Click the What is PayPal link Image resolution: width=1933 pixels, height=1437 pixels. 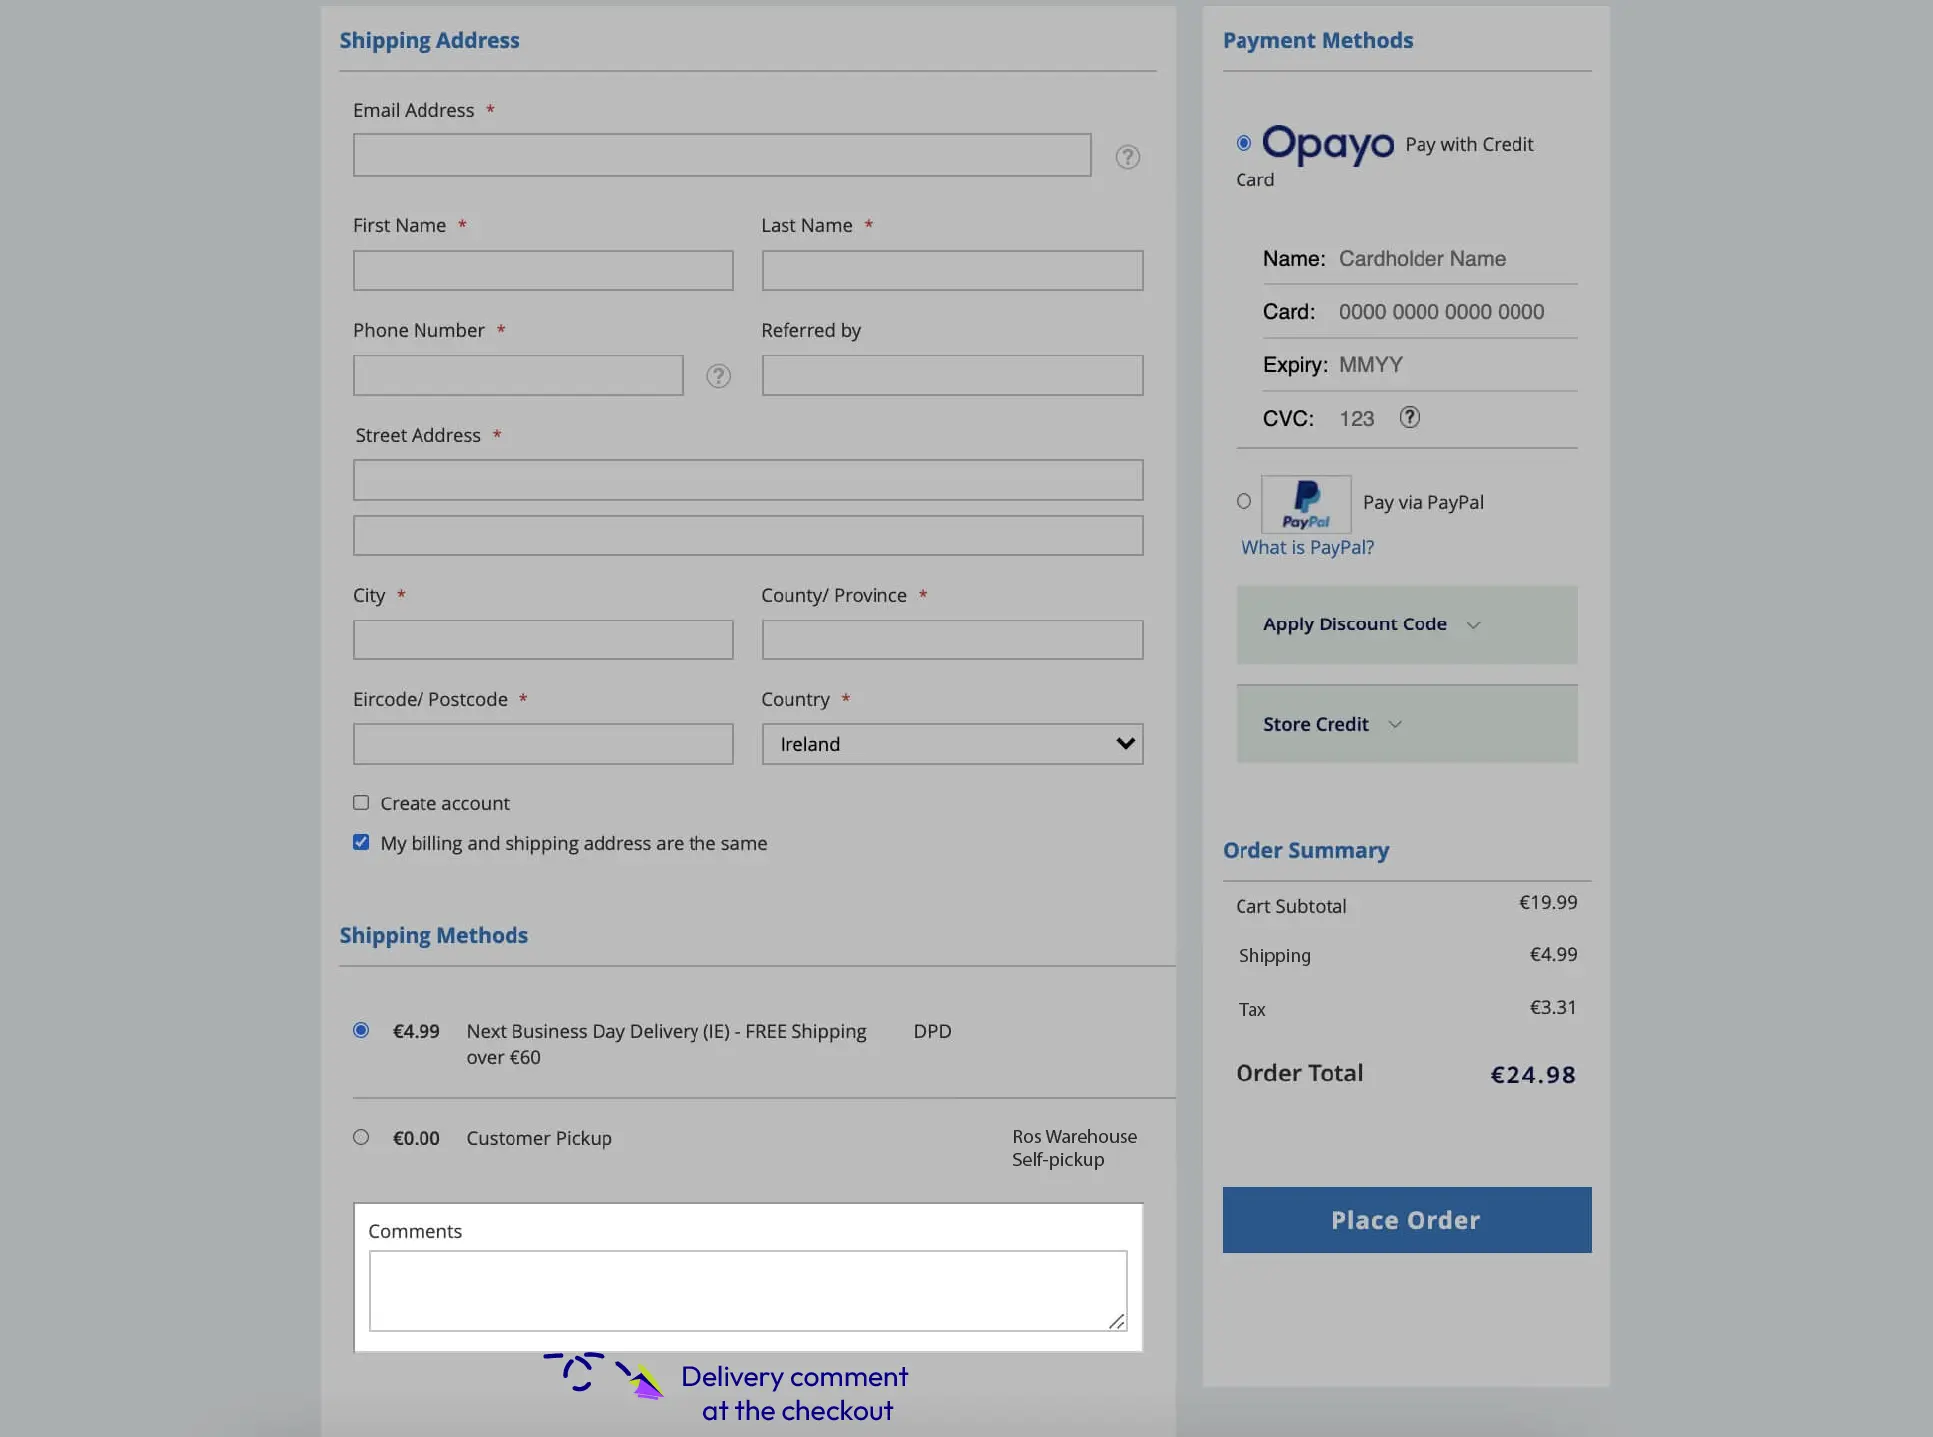point(1307,548)
